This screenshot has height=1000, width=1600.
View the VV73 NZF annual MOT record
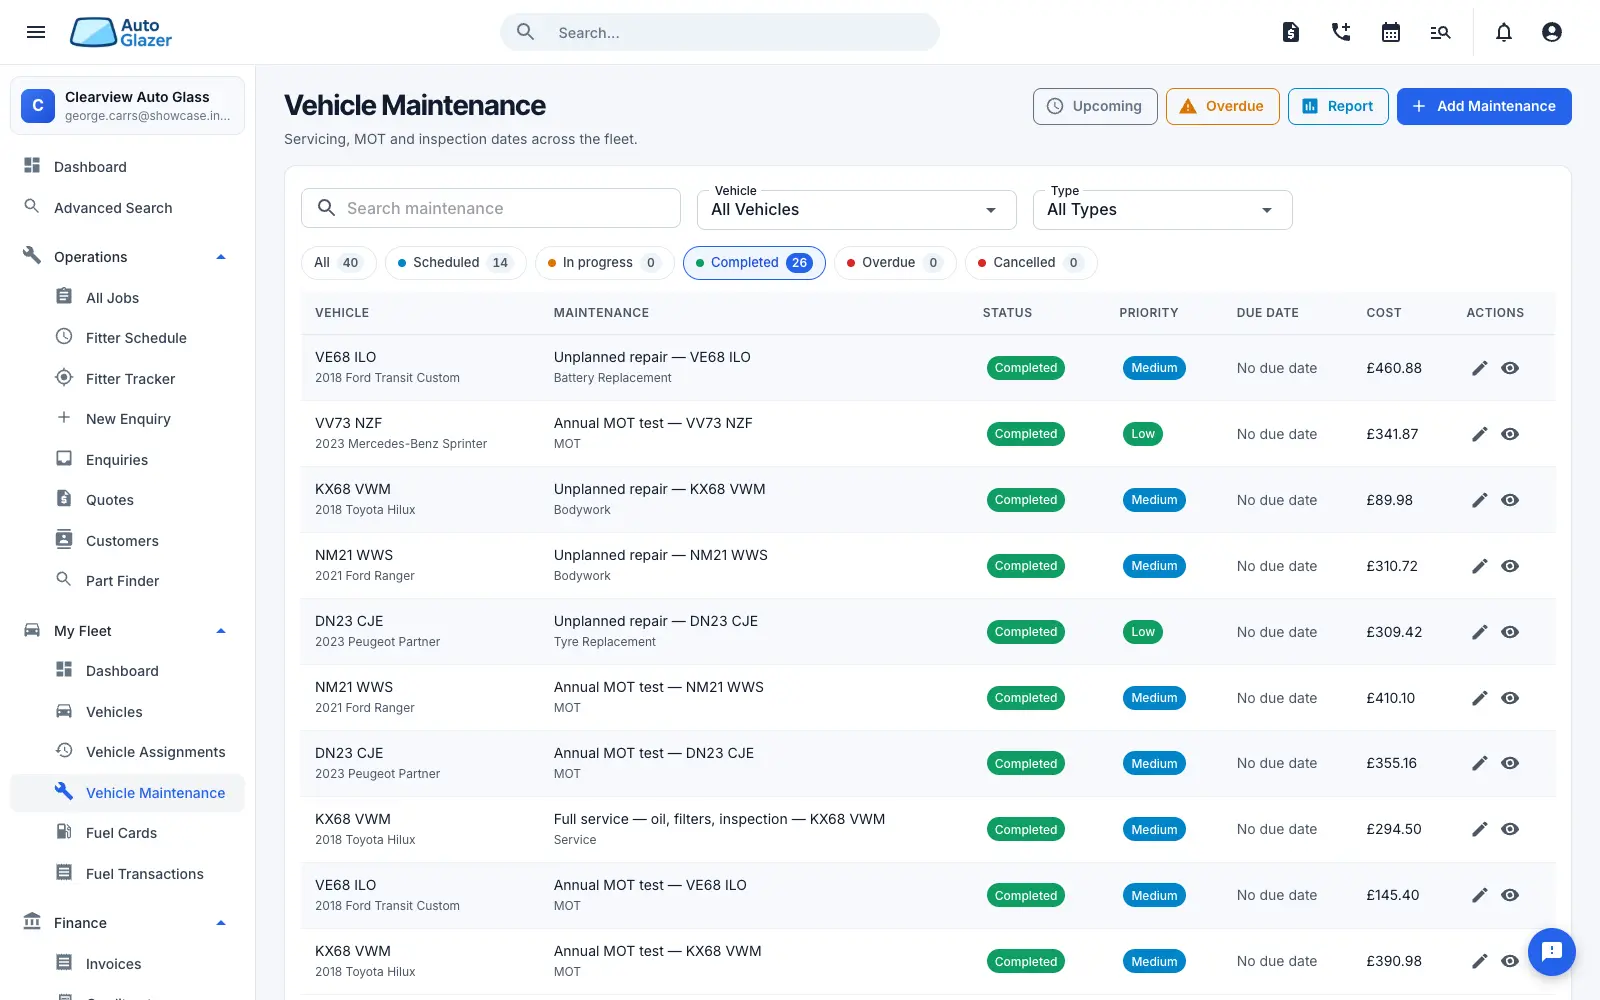1510,434
